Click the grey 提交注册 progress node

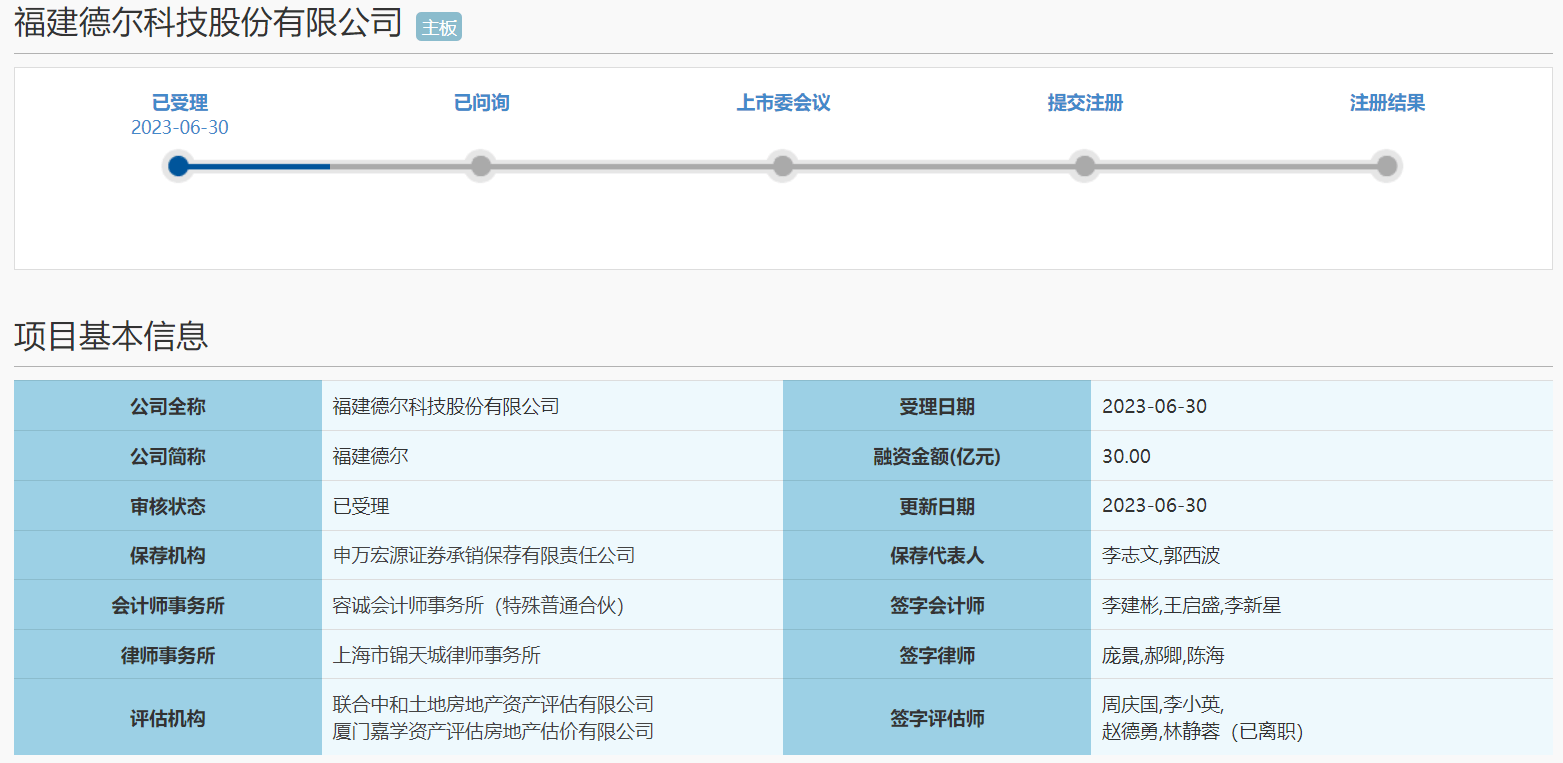click(1085, 166)
